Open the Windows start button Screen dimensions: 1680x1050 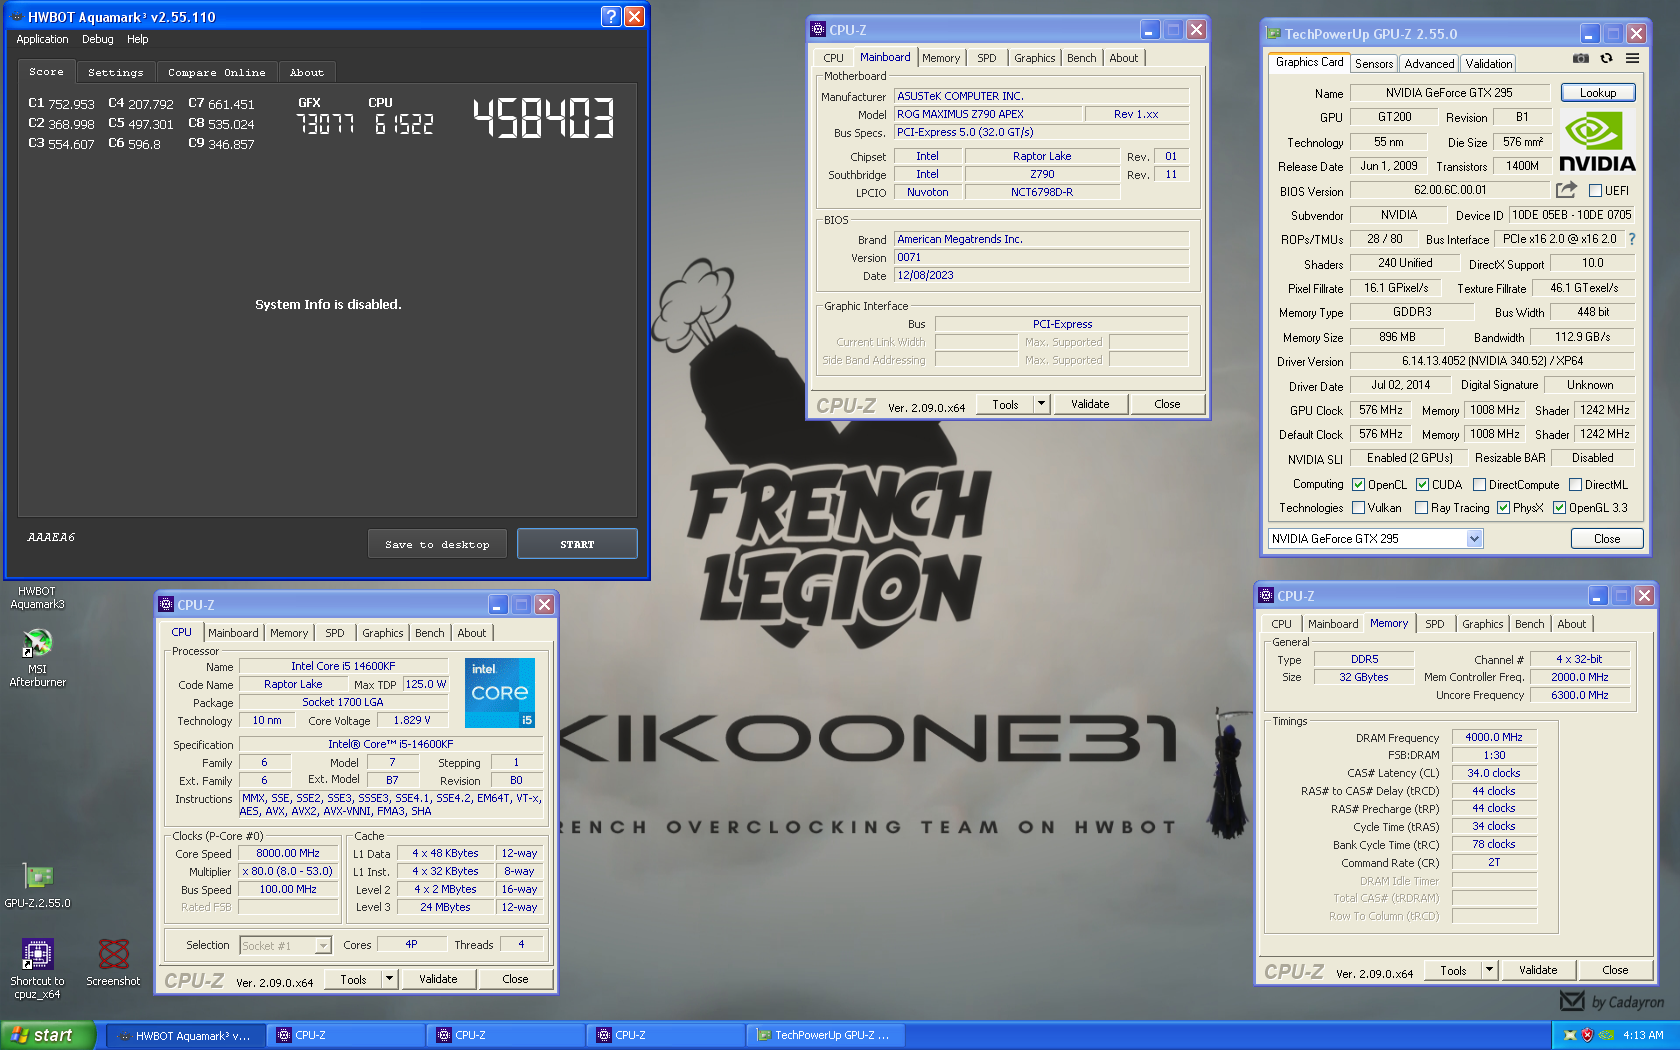click(x=48, y=1035)
